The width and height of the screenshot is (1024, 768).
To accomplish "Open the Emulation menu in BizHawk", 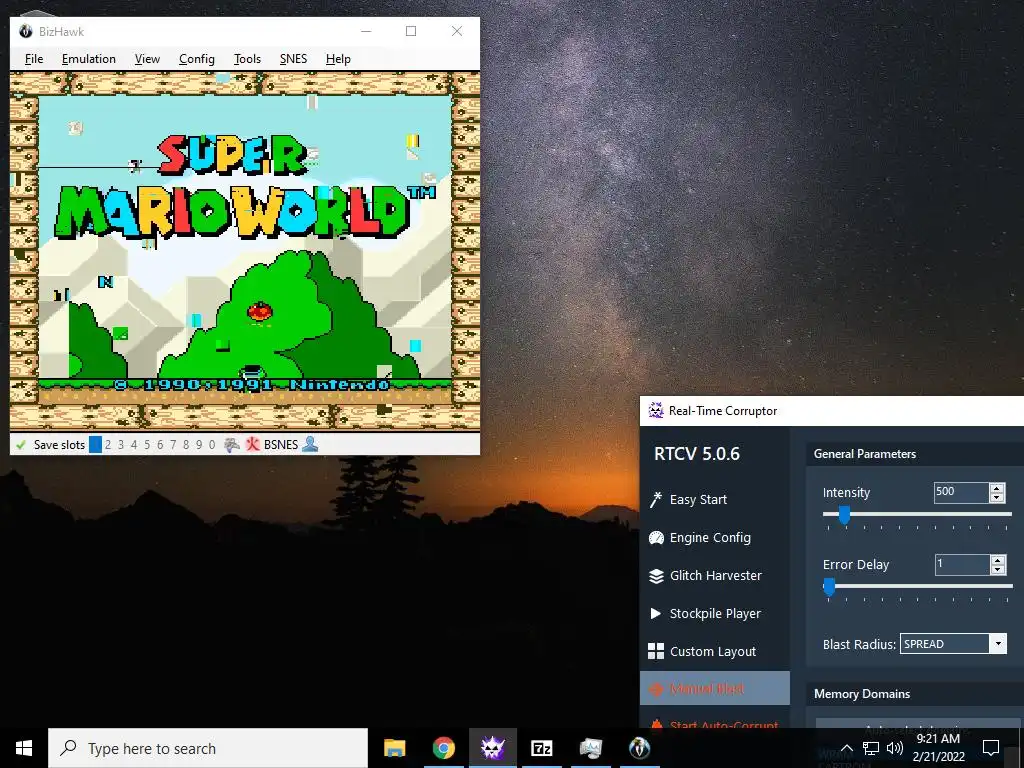I will 89,59.
